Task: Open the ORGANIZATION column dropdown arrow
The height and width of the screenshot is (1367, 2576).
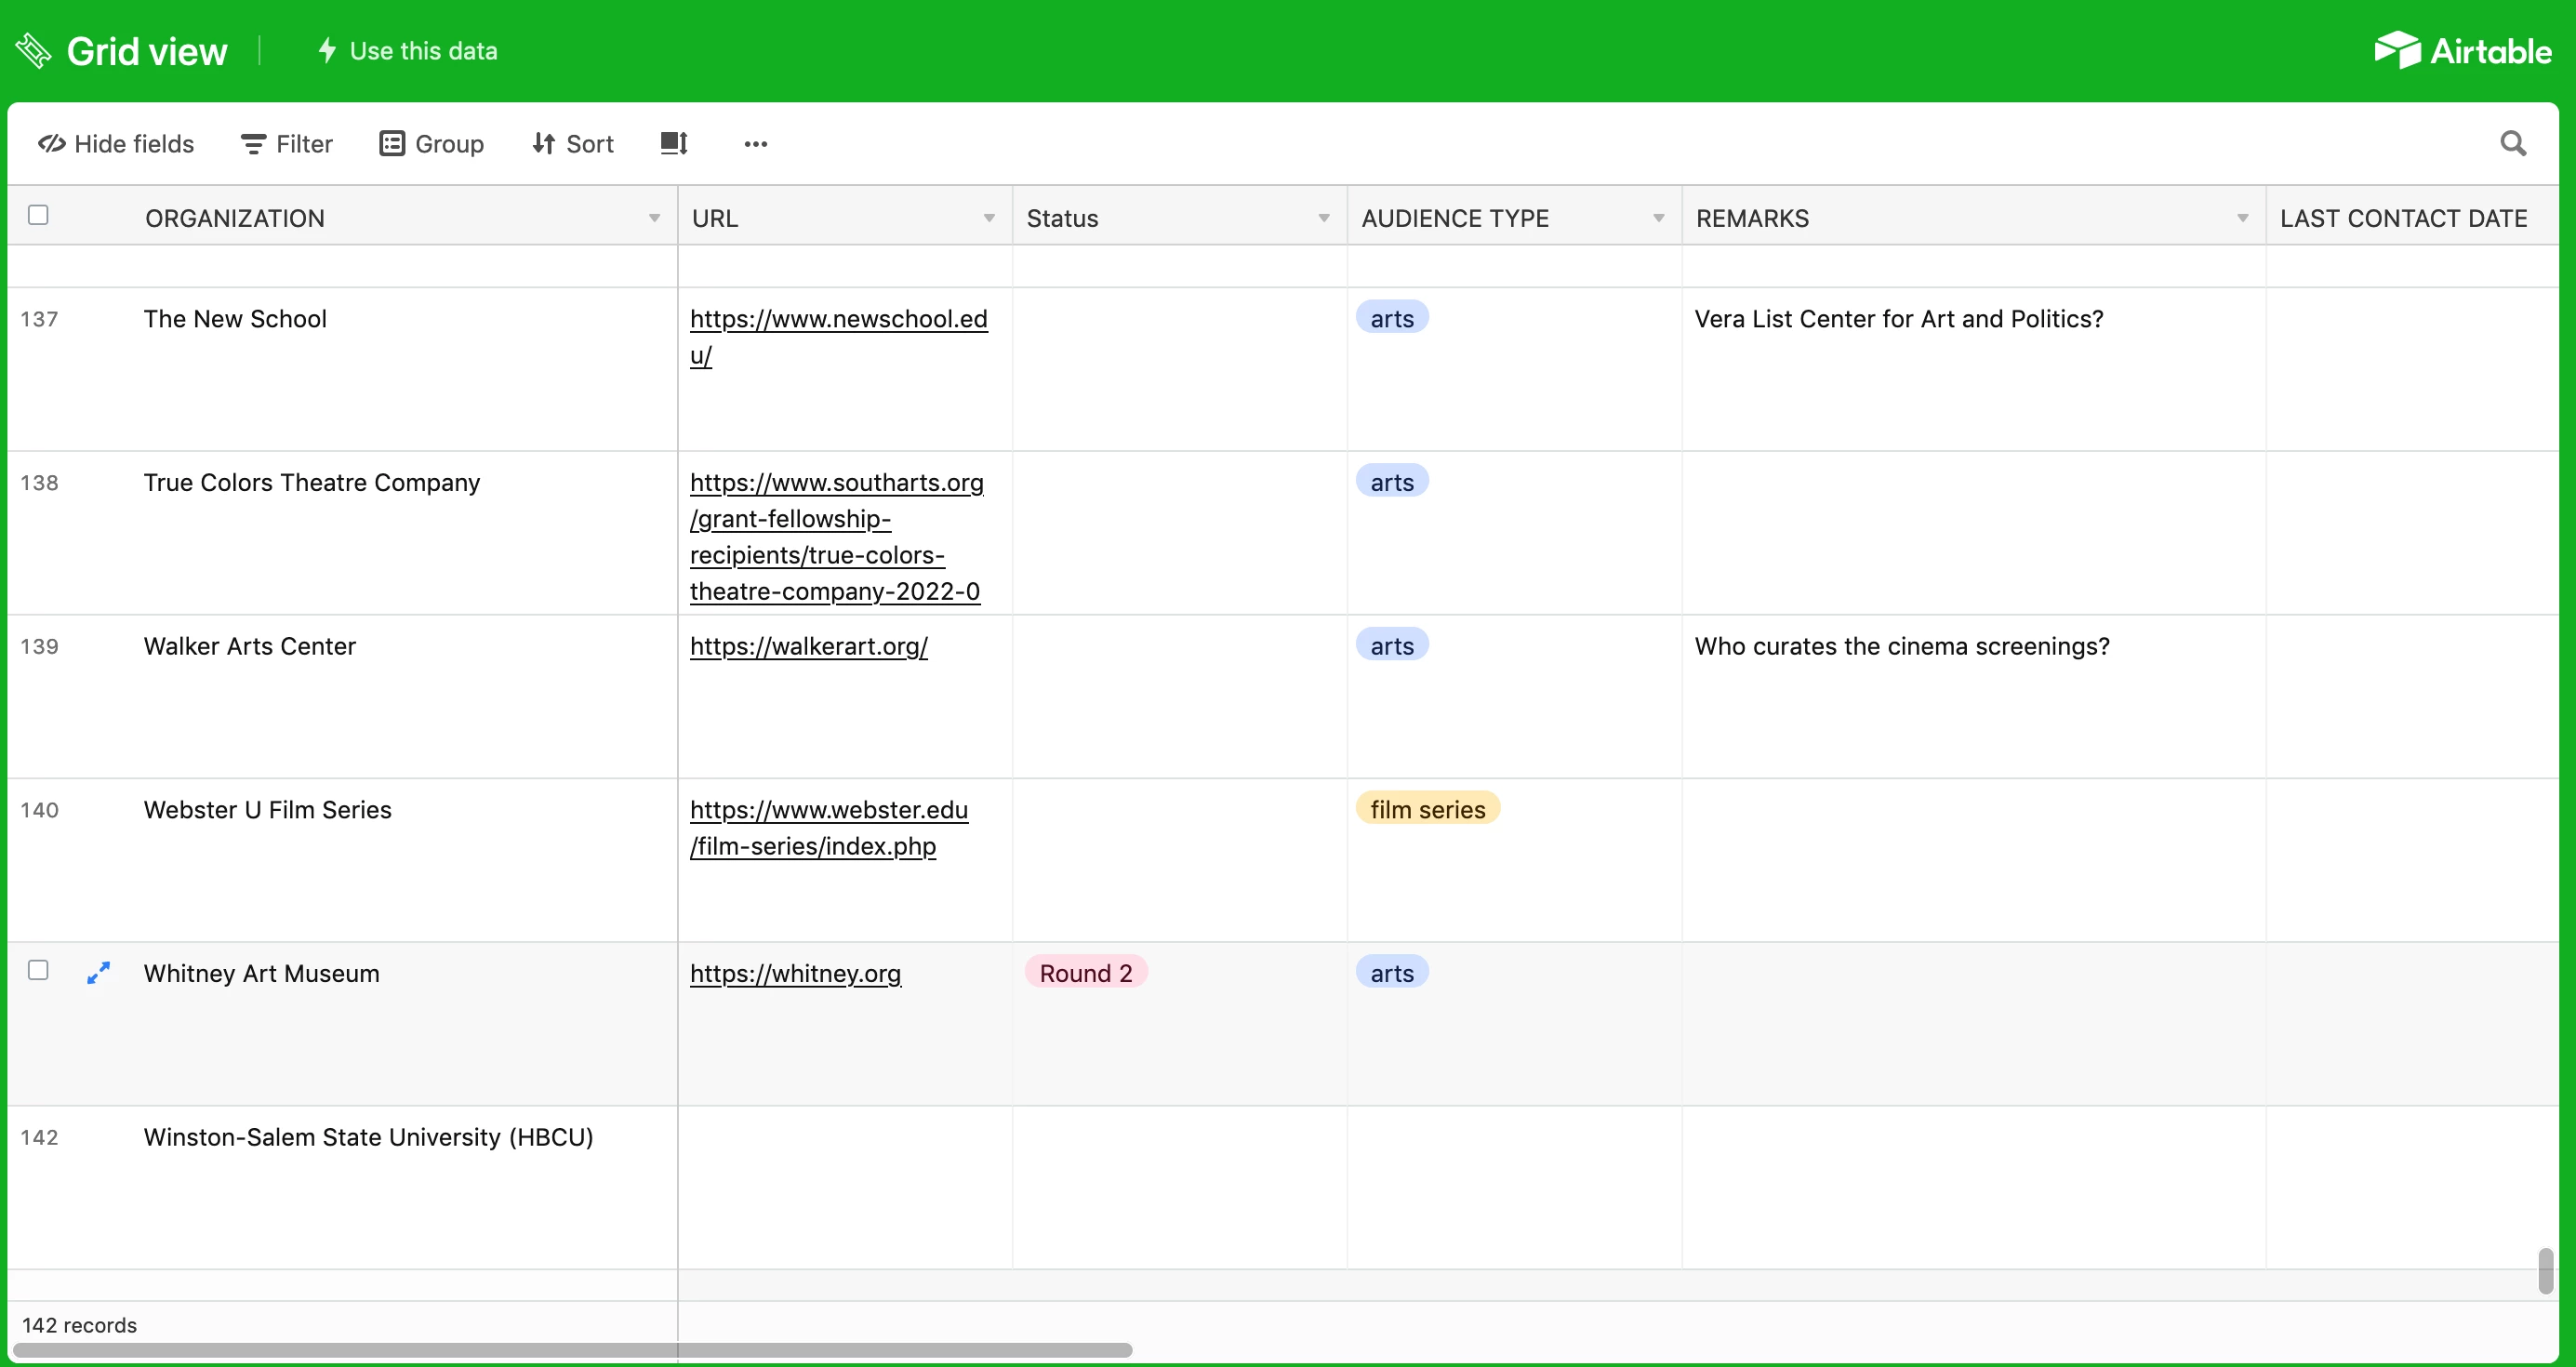Action: [654, 218]
